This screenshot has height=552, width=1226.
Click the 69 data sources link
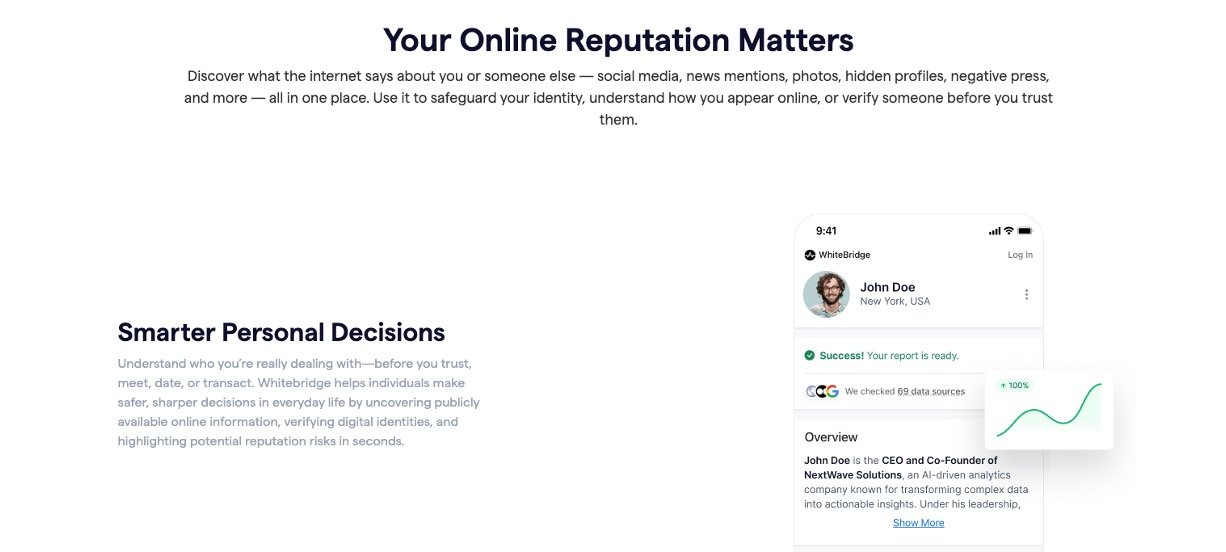[x=931, y=392]
